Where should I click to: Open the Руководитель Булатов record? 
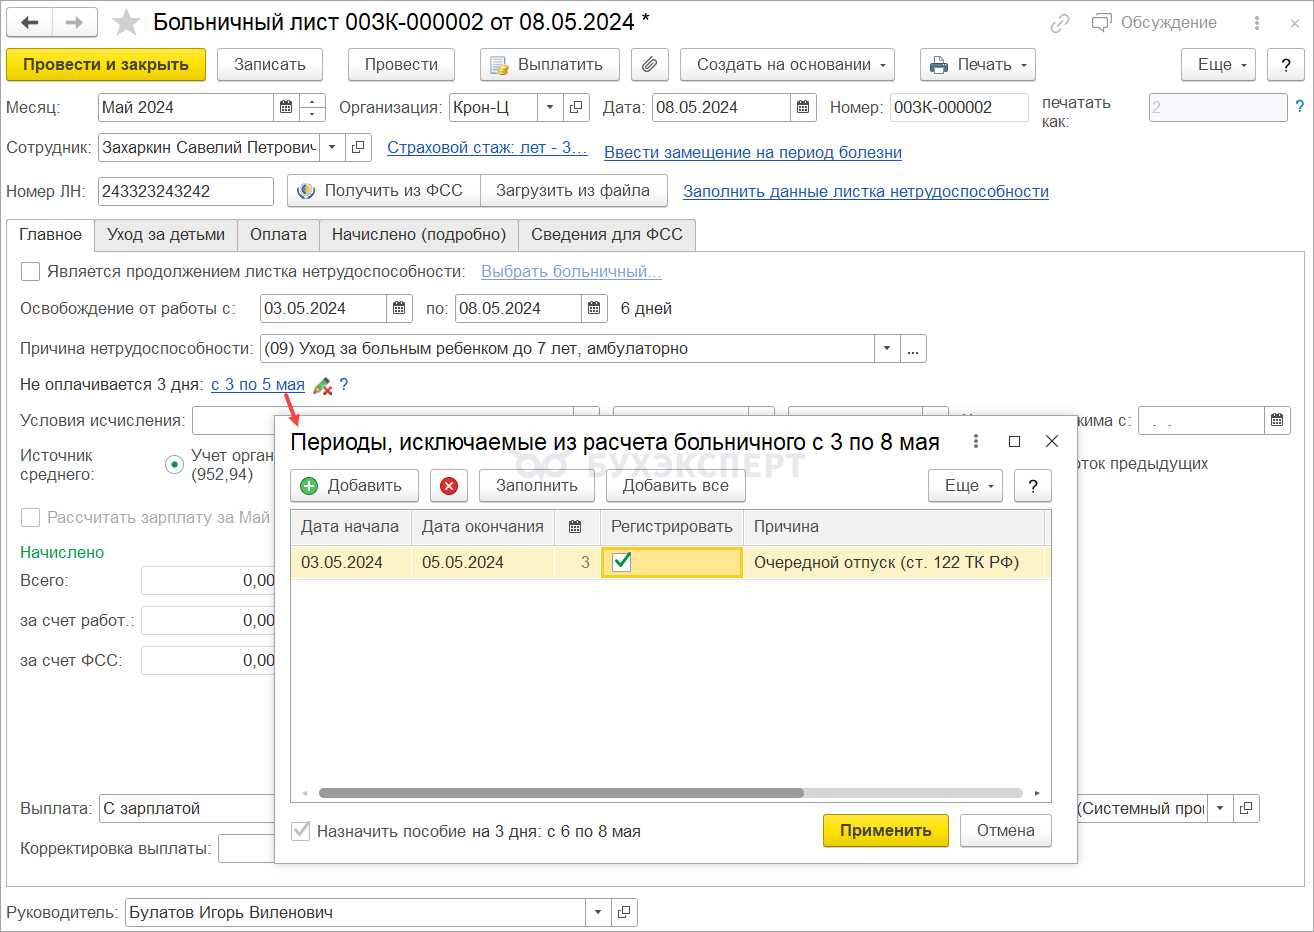624,912
